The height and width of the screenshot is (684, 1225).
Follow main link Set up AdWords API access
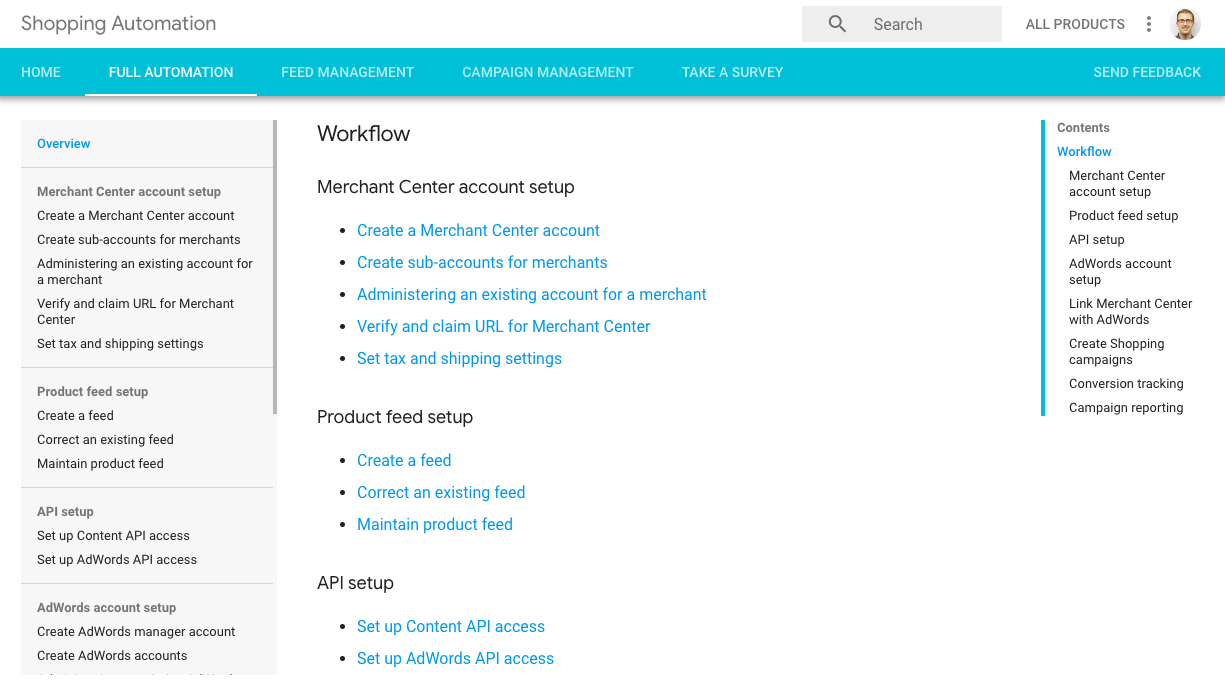pyautogui.click(x=455, y=659)
